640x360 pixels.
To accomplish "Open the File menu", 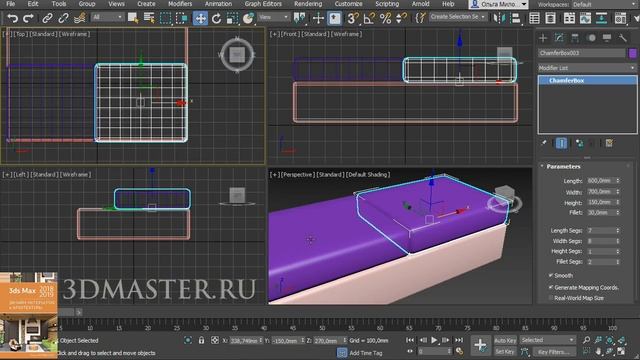I will 11,4.
